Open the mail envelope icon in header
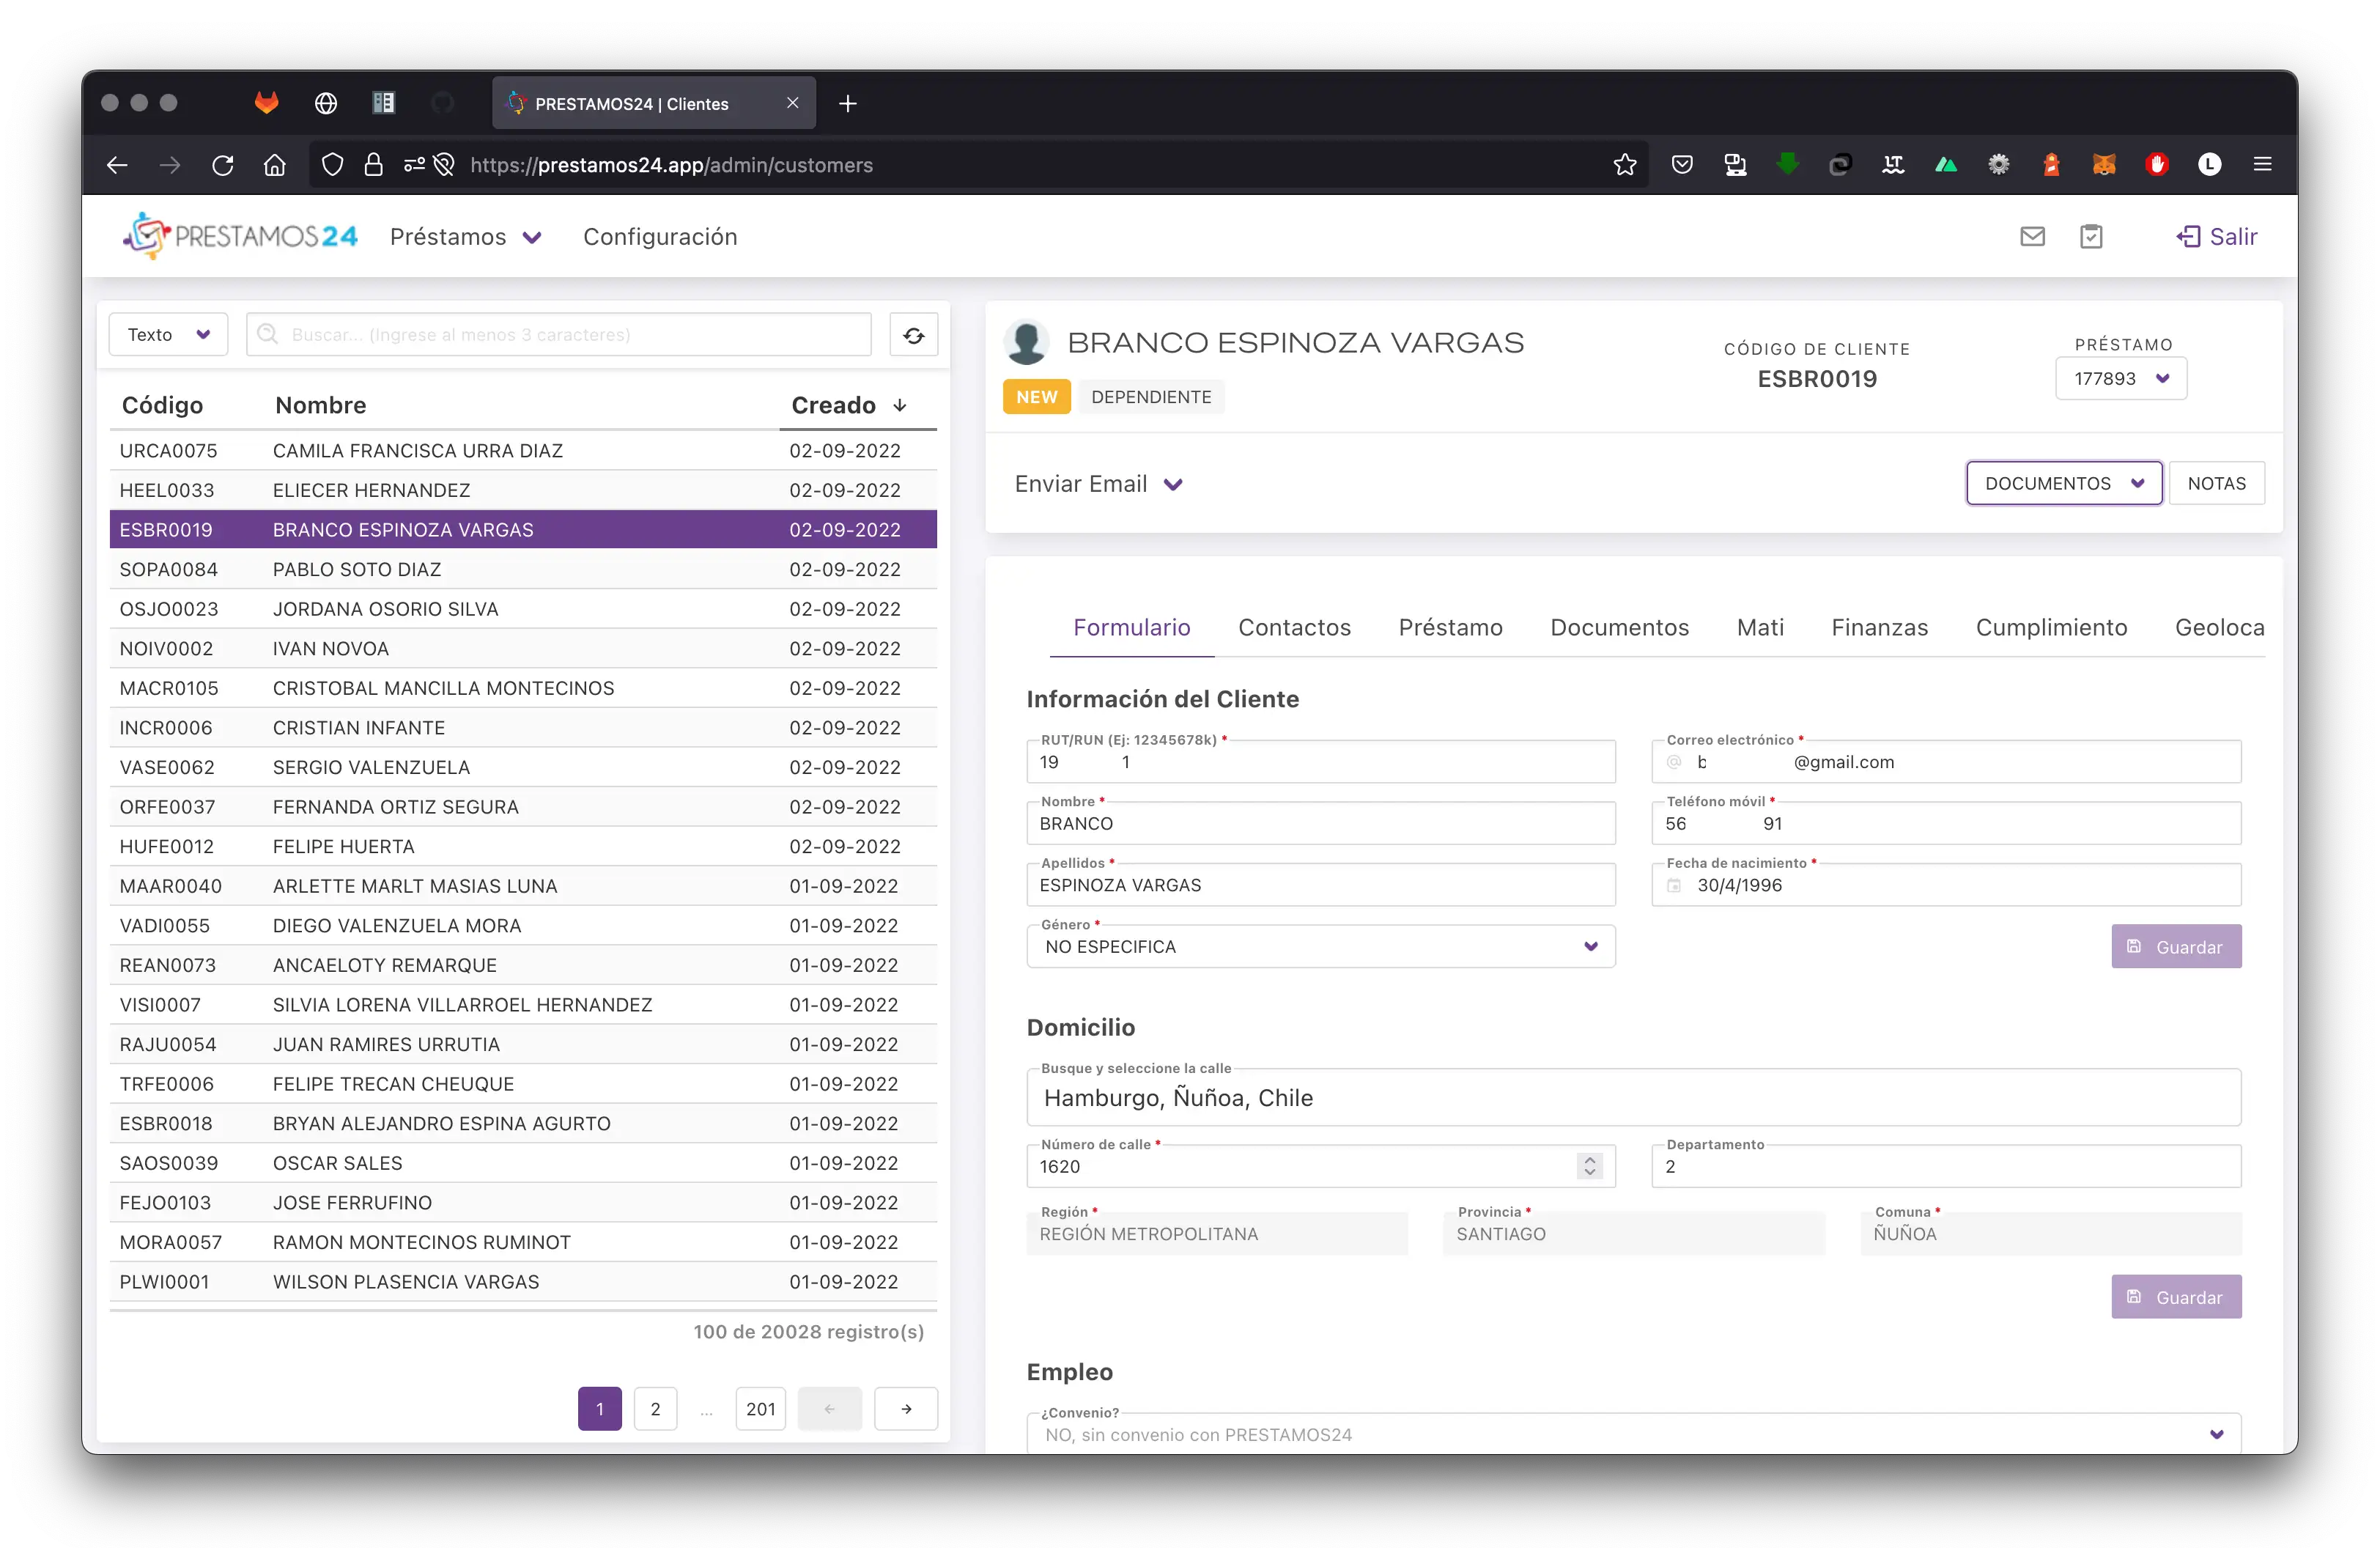Image resolution: width=2380 pixels, height=1548 pixels. [2032, 237]
